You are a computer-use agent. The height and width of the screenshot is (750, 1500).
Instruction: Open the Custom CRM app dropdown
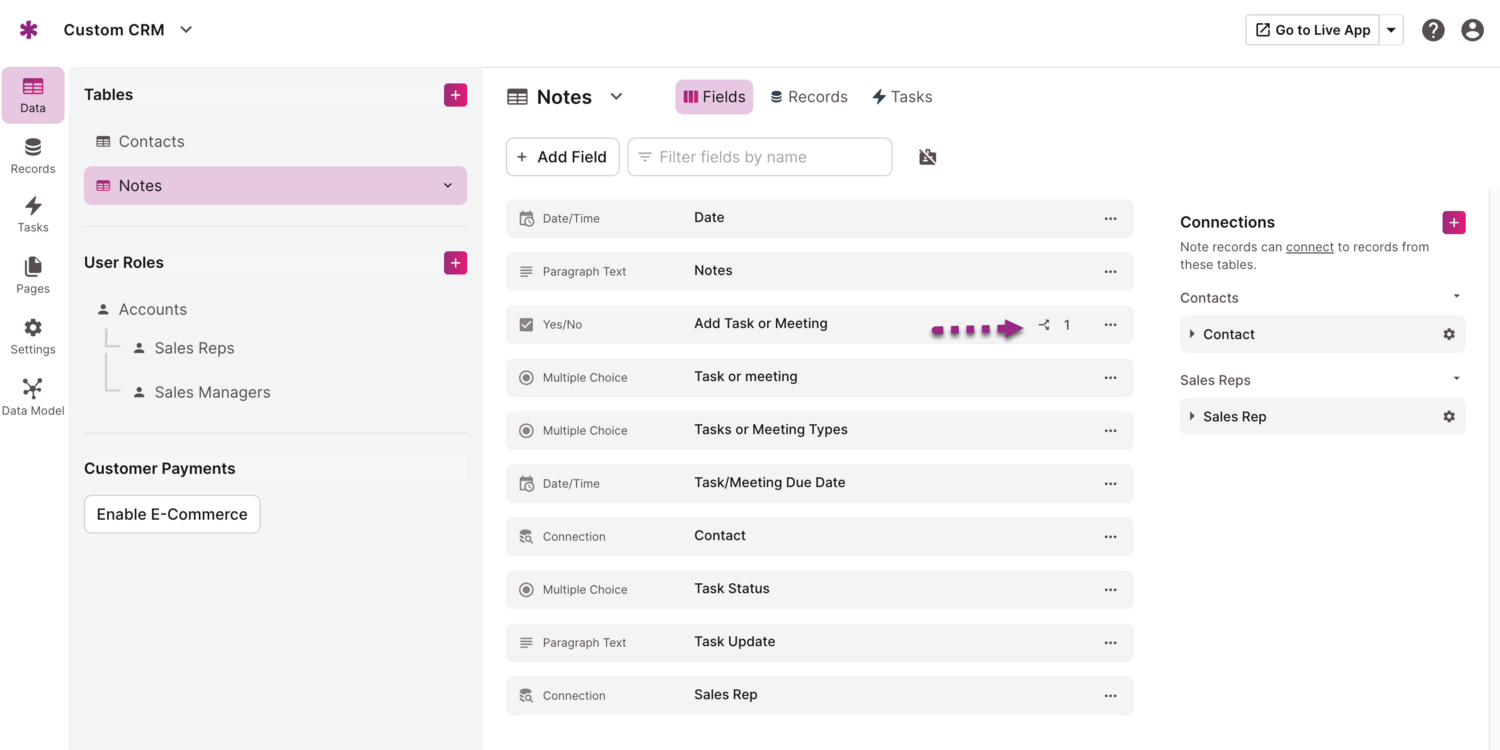(186, 30)
